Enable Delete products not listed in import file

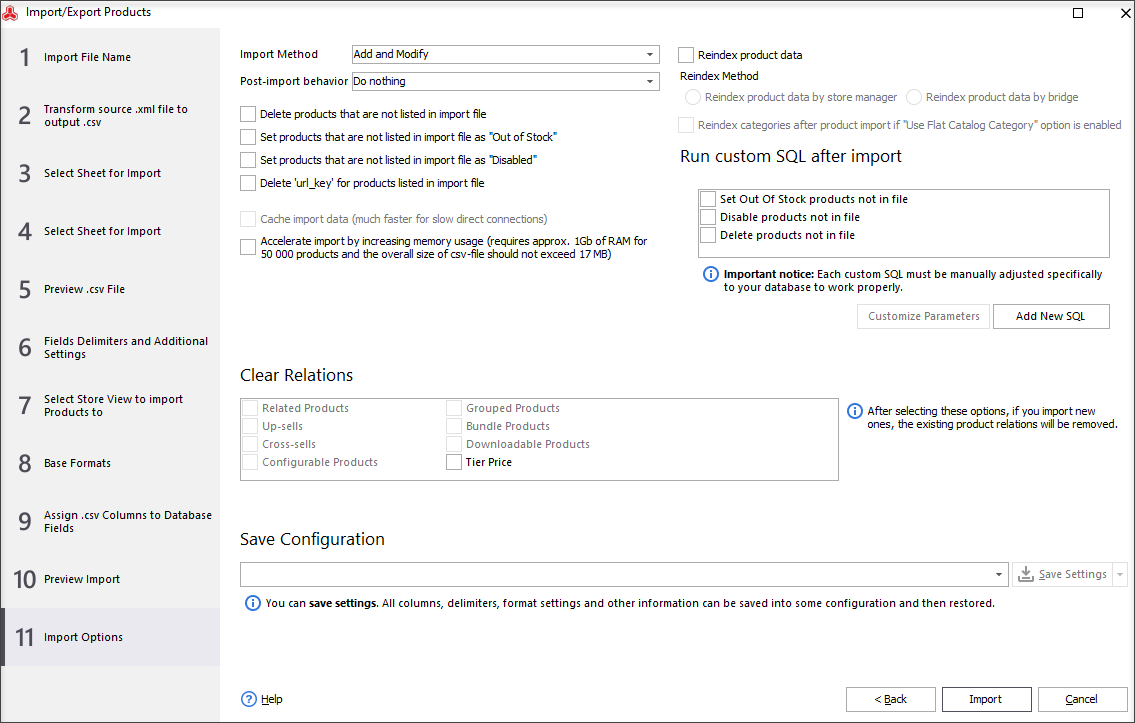pyautogui.click(x=248, y=114)
